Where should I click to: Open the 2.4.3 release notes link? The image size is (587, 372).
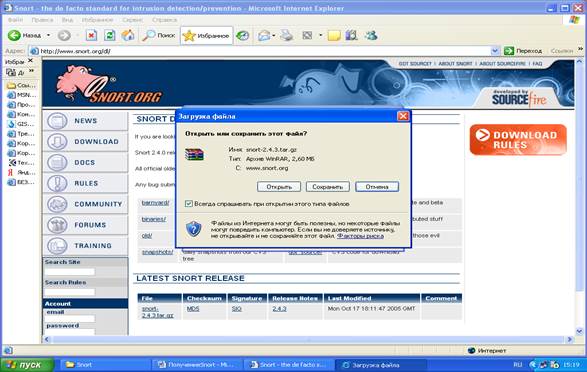279,309
